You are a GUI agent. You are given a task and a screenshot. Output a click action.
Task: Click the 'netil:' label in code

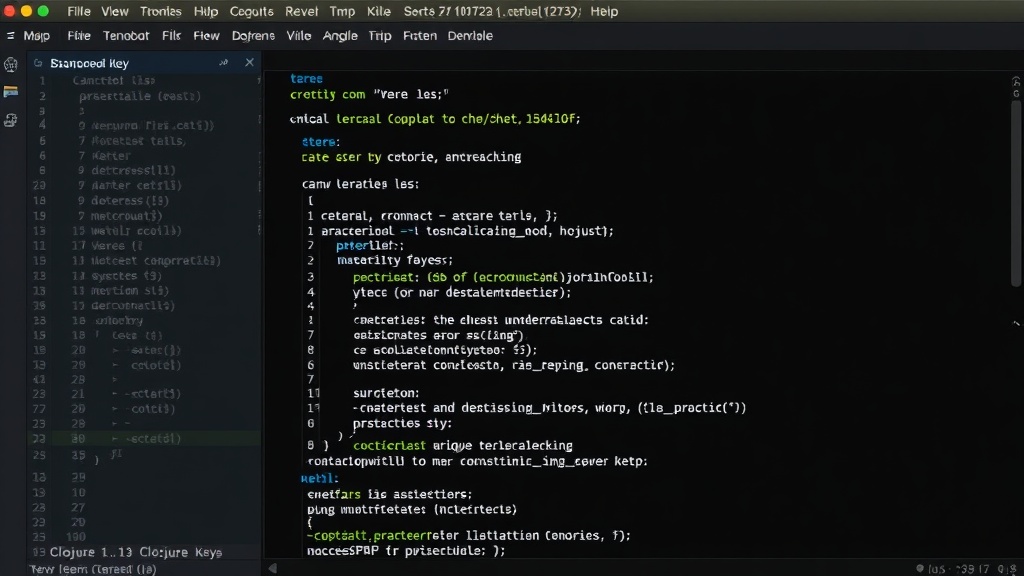319,479
